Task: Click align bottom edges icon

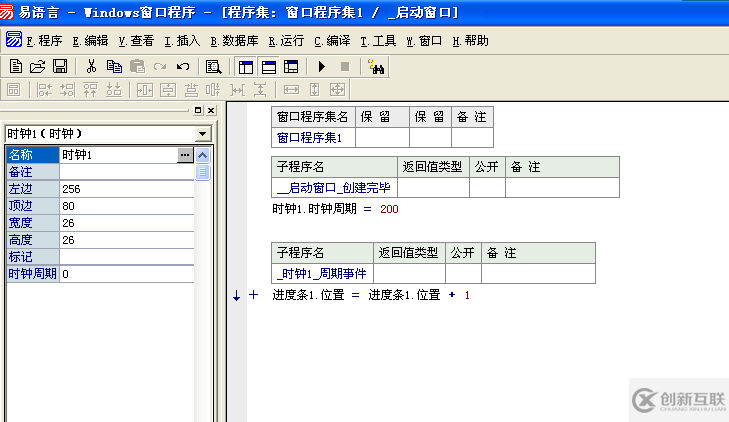Action: pos(113,90)
